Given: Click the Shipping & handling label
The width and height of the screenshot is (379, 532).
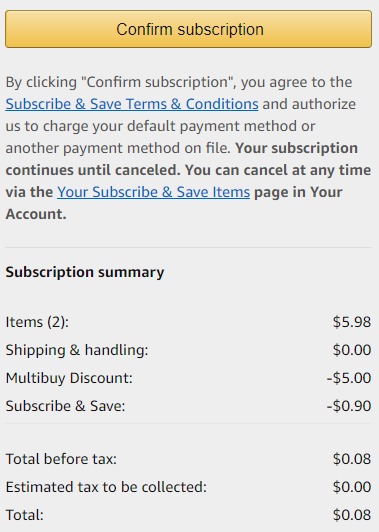Looking at the screenshot, I should pyautogui.click(x=77, y=350).
